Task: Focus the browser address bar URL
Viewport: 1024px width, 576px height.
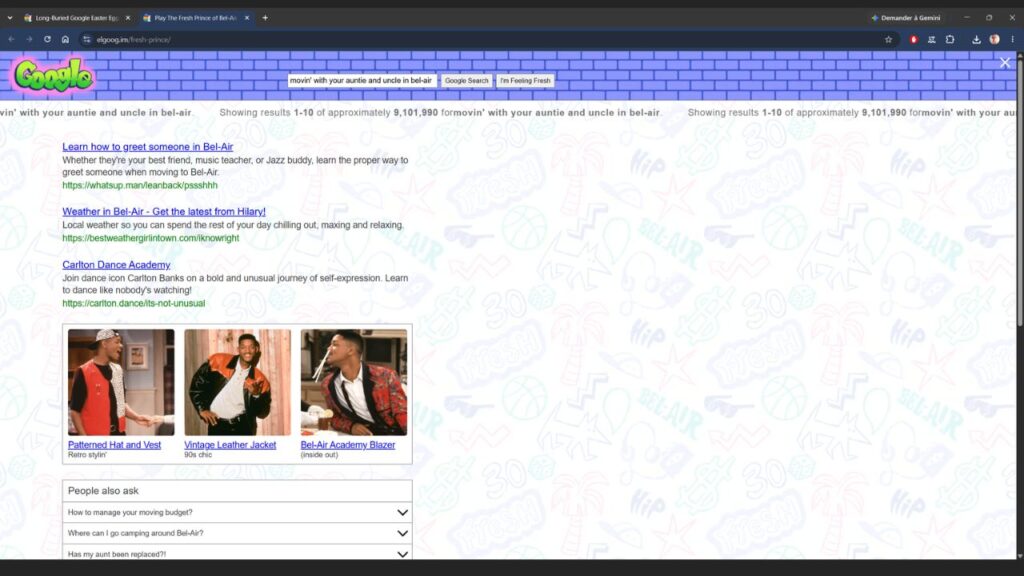Action: [x=134, y=39]
